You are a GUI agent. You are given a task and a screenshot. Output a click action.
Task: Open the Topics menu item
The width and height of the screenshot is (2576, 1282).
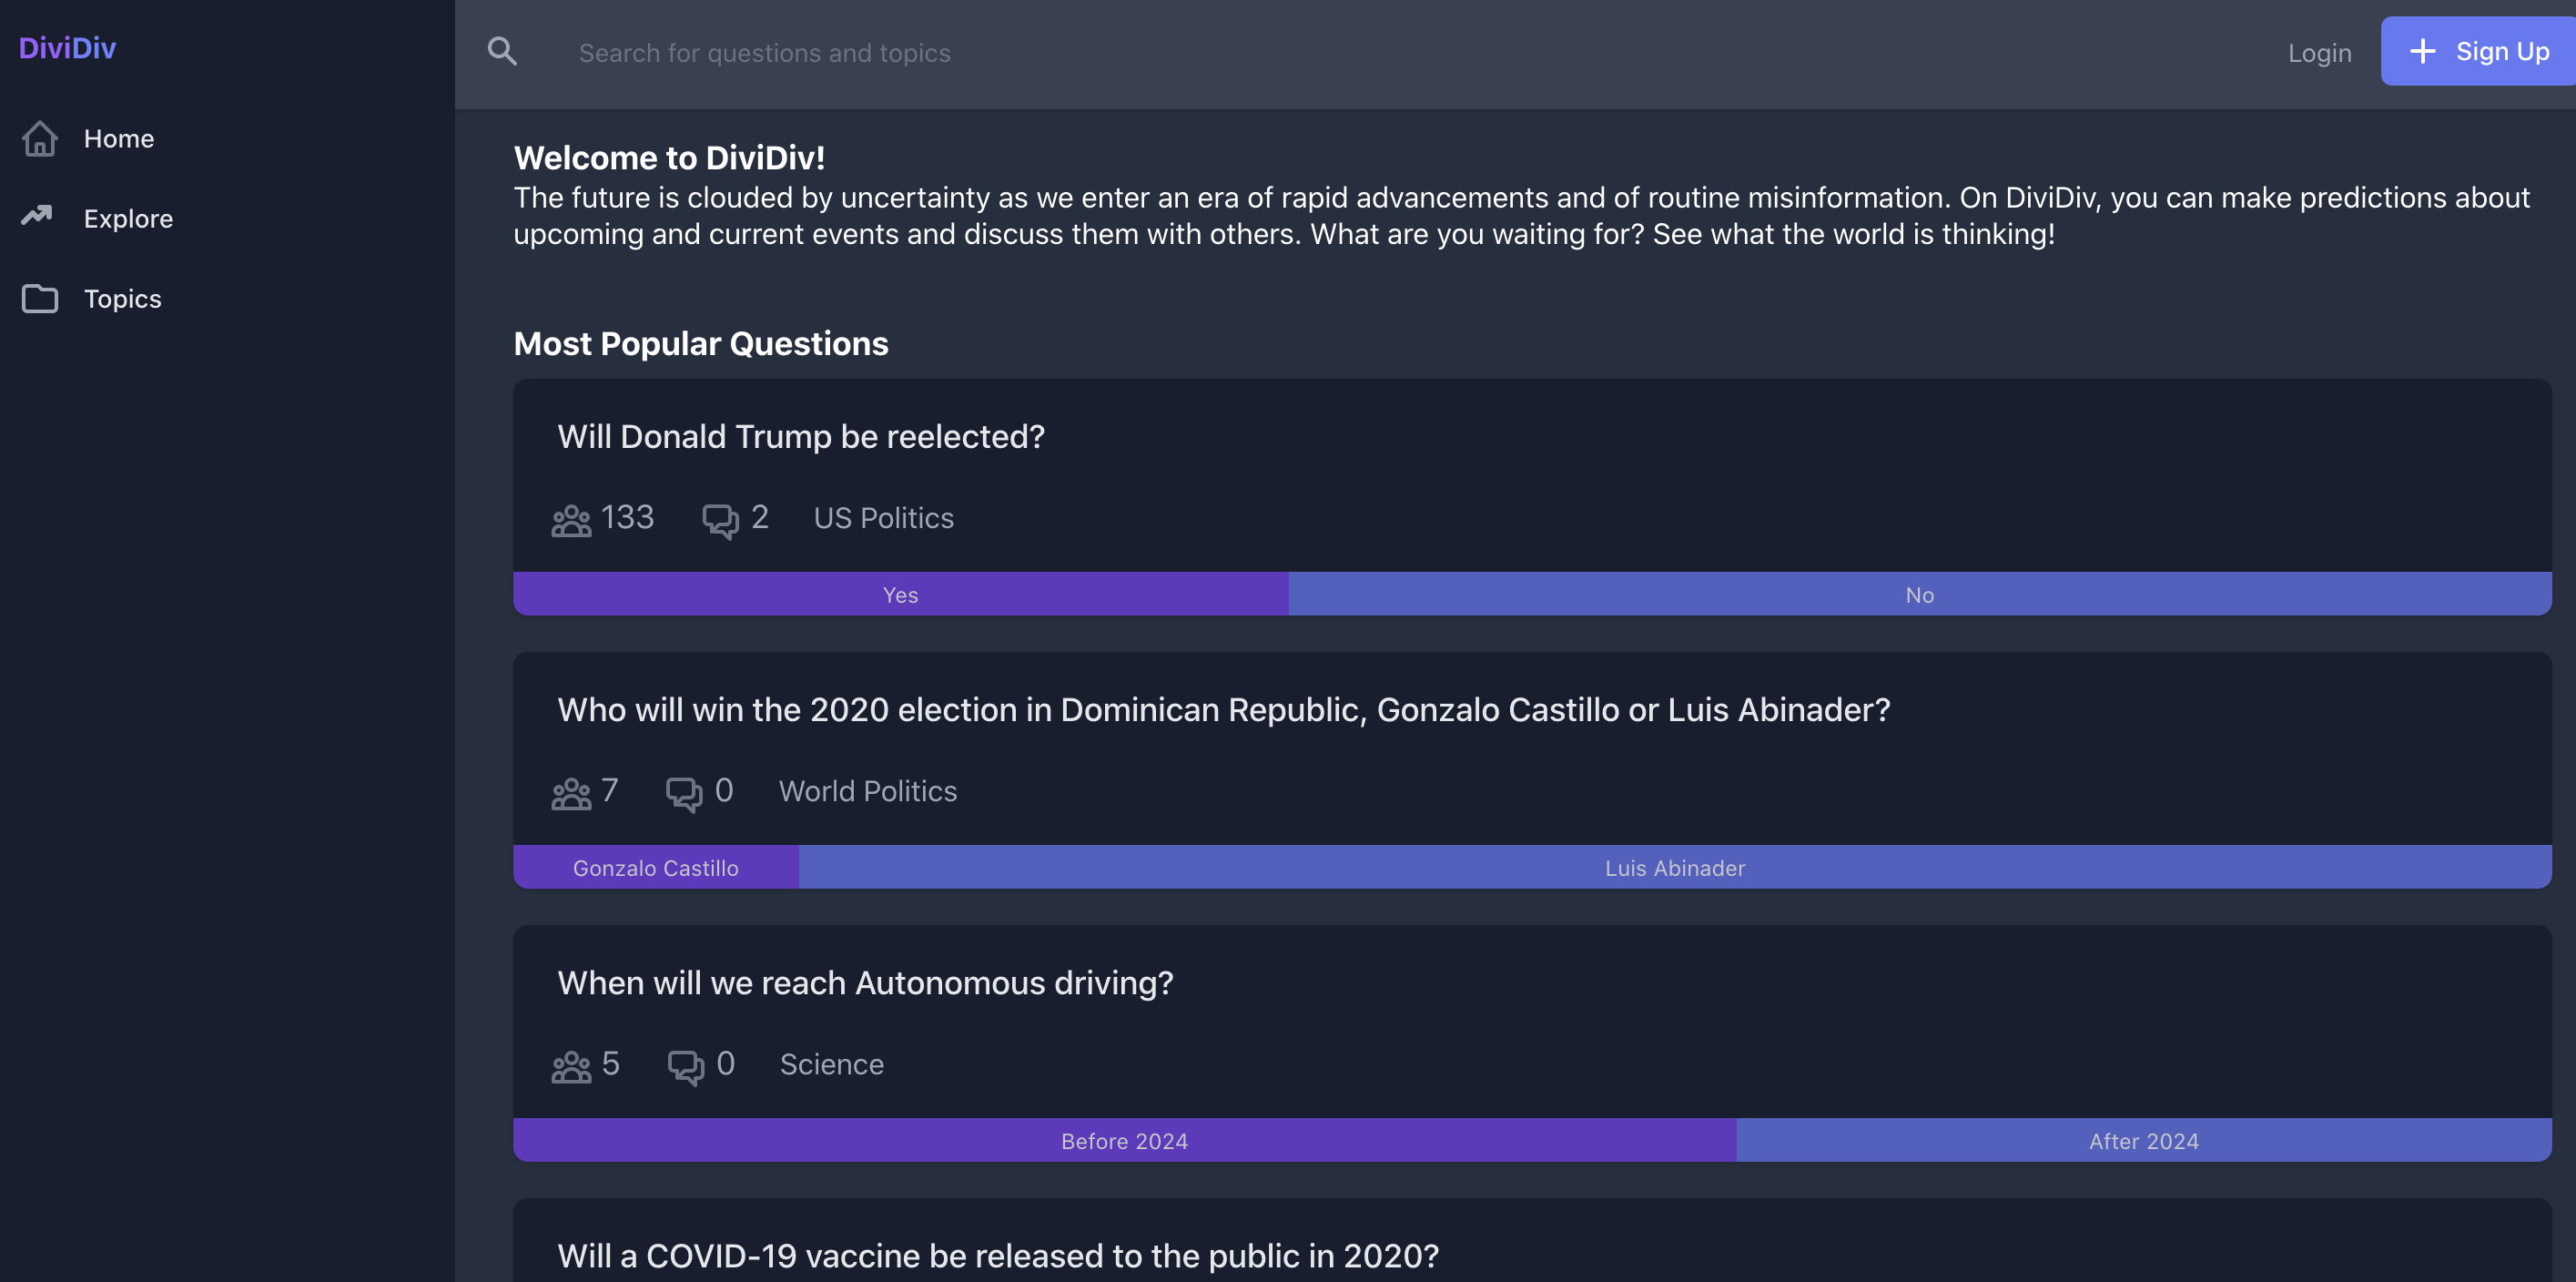tap(122, 299)
